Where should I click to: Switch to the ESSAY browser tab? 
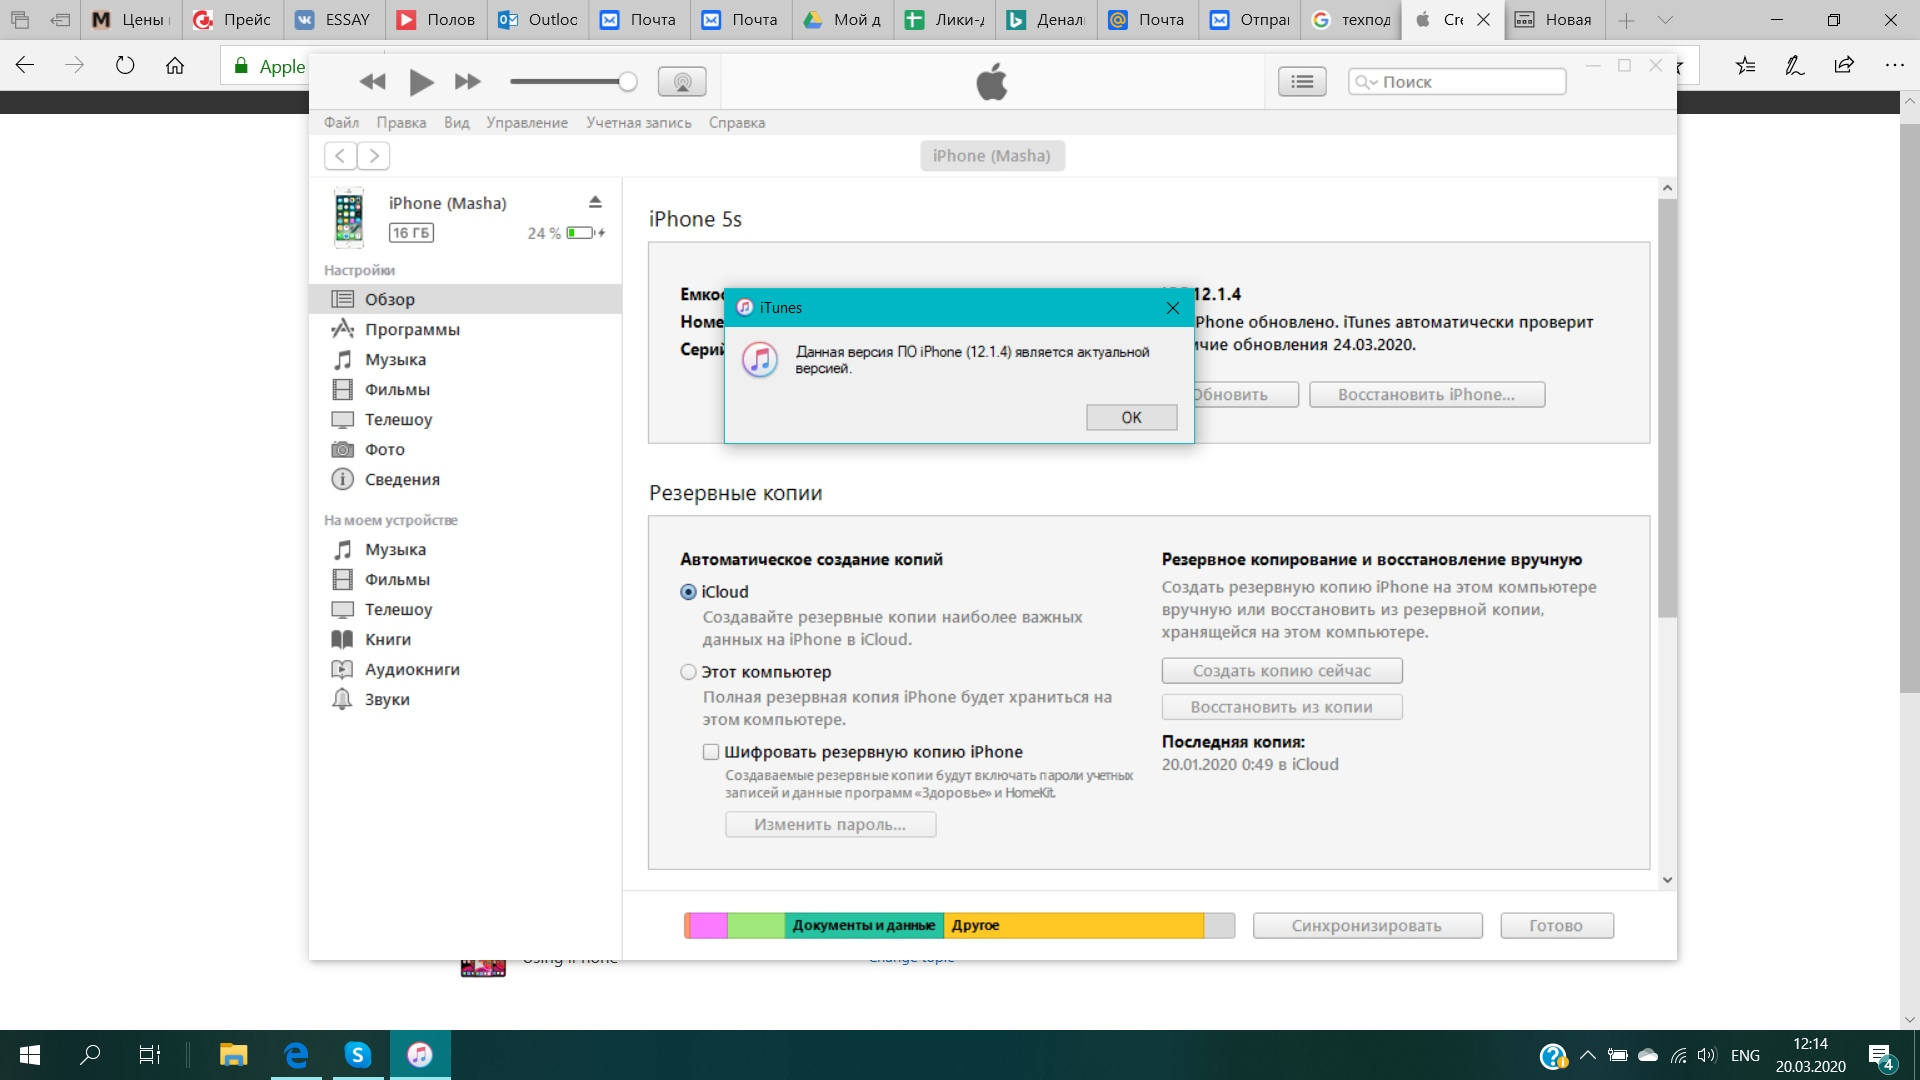334,20
